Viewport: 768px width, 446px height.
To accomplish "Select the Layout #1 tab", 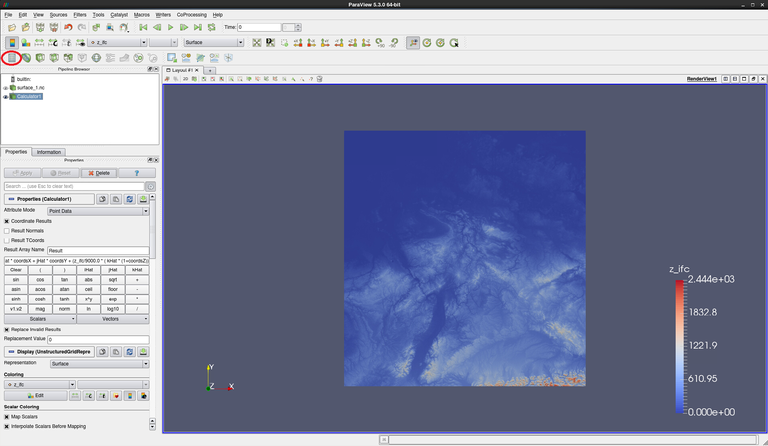I will pos(182,70).
